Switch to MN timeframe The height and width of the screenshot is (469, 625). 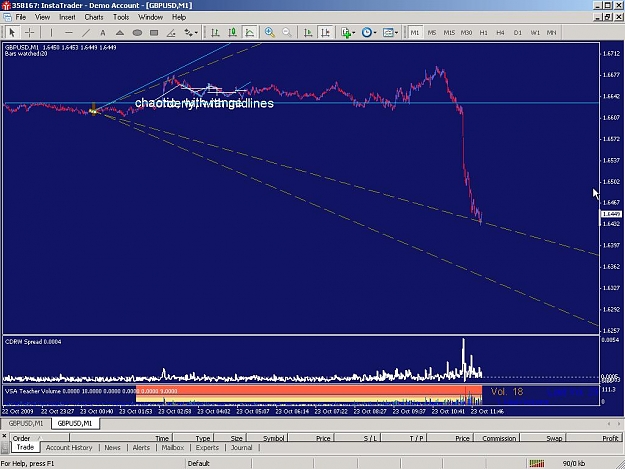551,33
